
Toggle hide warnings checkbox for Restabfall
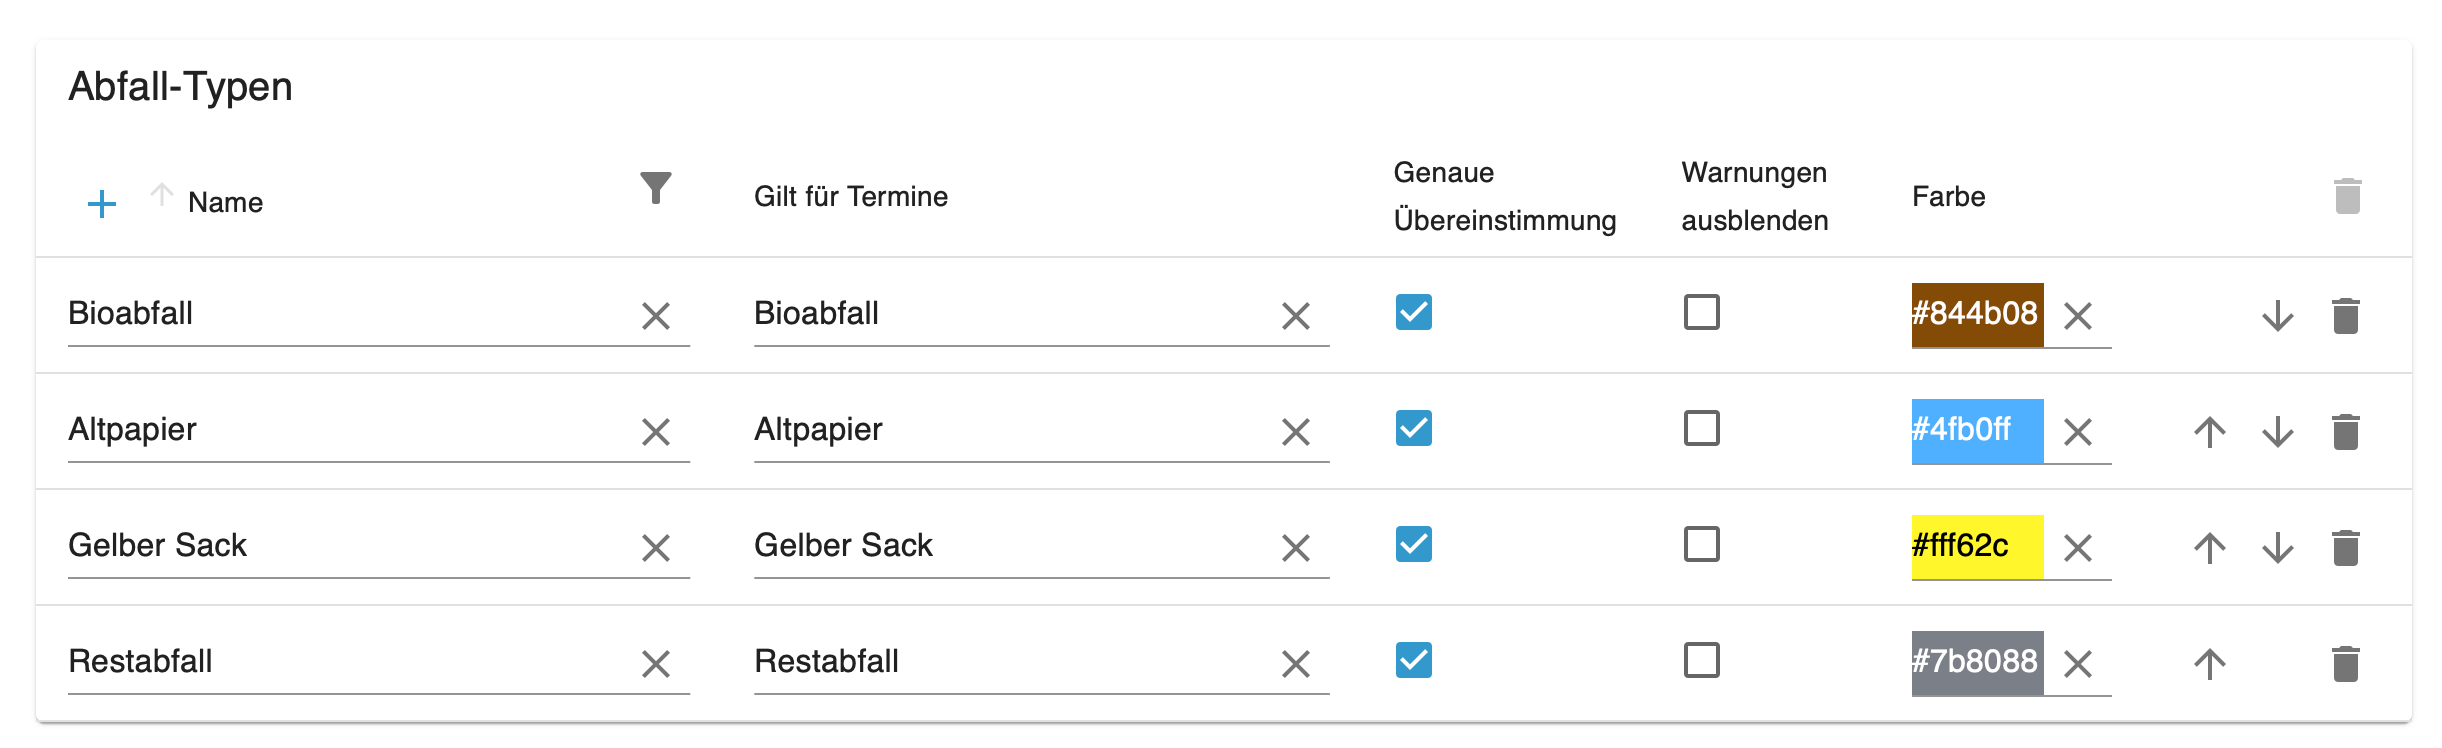[x=1702, y=660]
